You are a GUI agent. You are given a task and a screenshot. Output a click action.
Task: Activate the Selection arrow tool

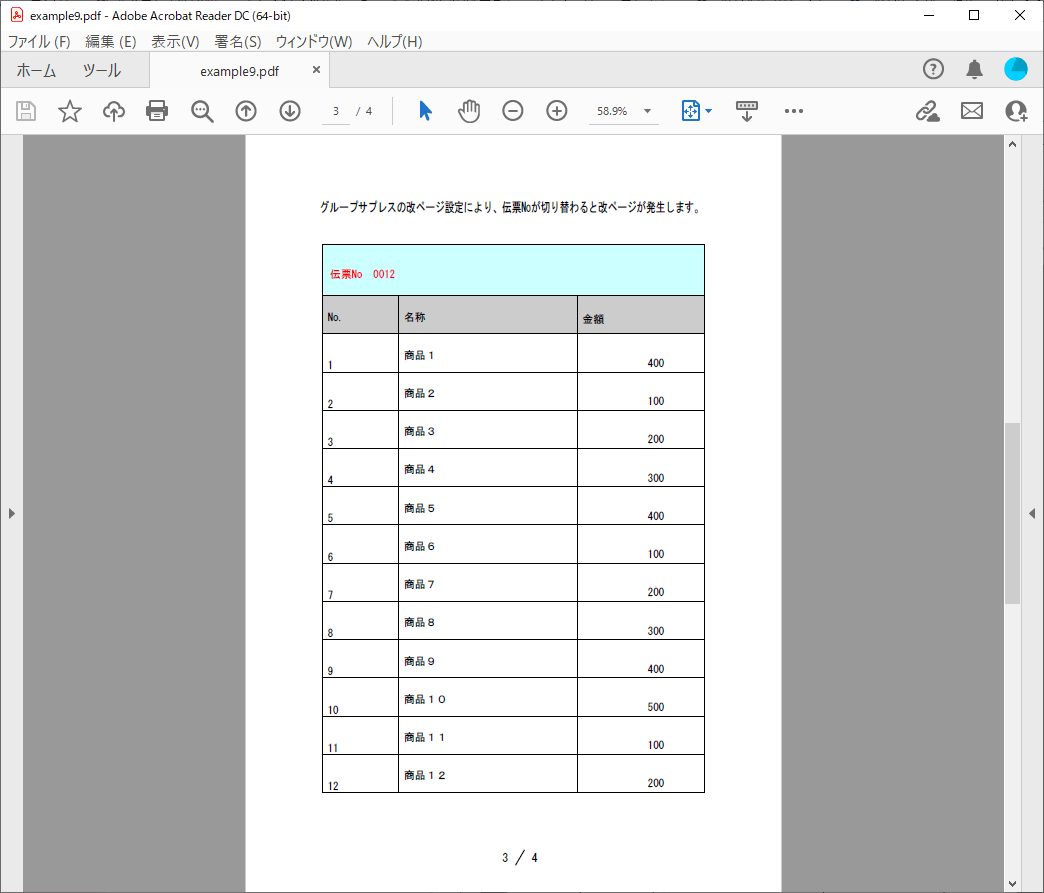click(x=425, y=111)
